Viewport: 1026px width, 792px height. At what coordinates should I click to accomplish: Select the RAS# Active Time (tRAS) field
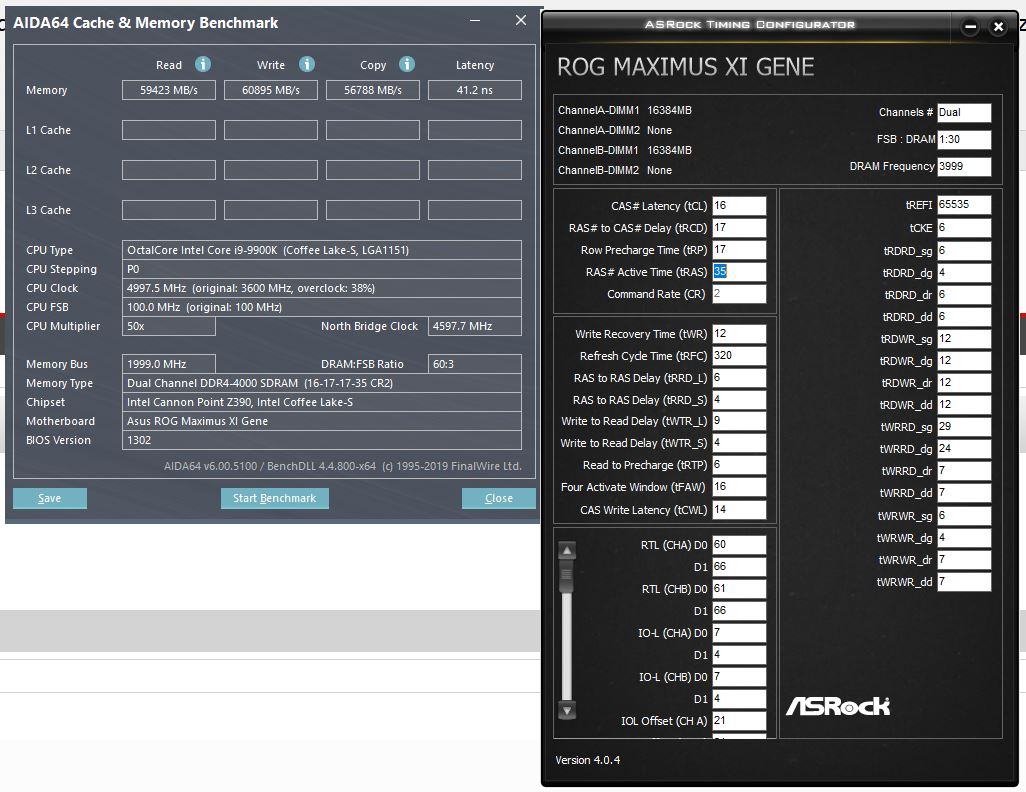739,272
